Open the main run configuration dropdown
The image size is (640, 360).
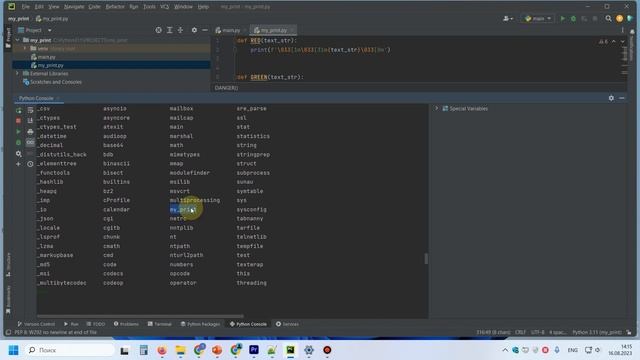(x=538, y=18)
